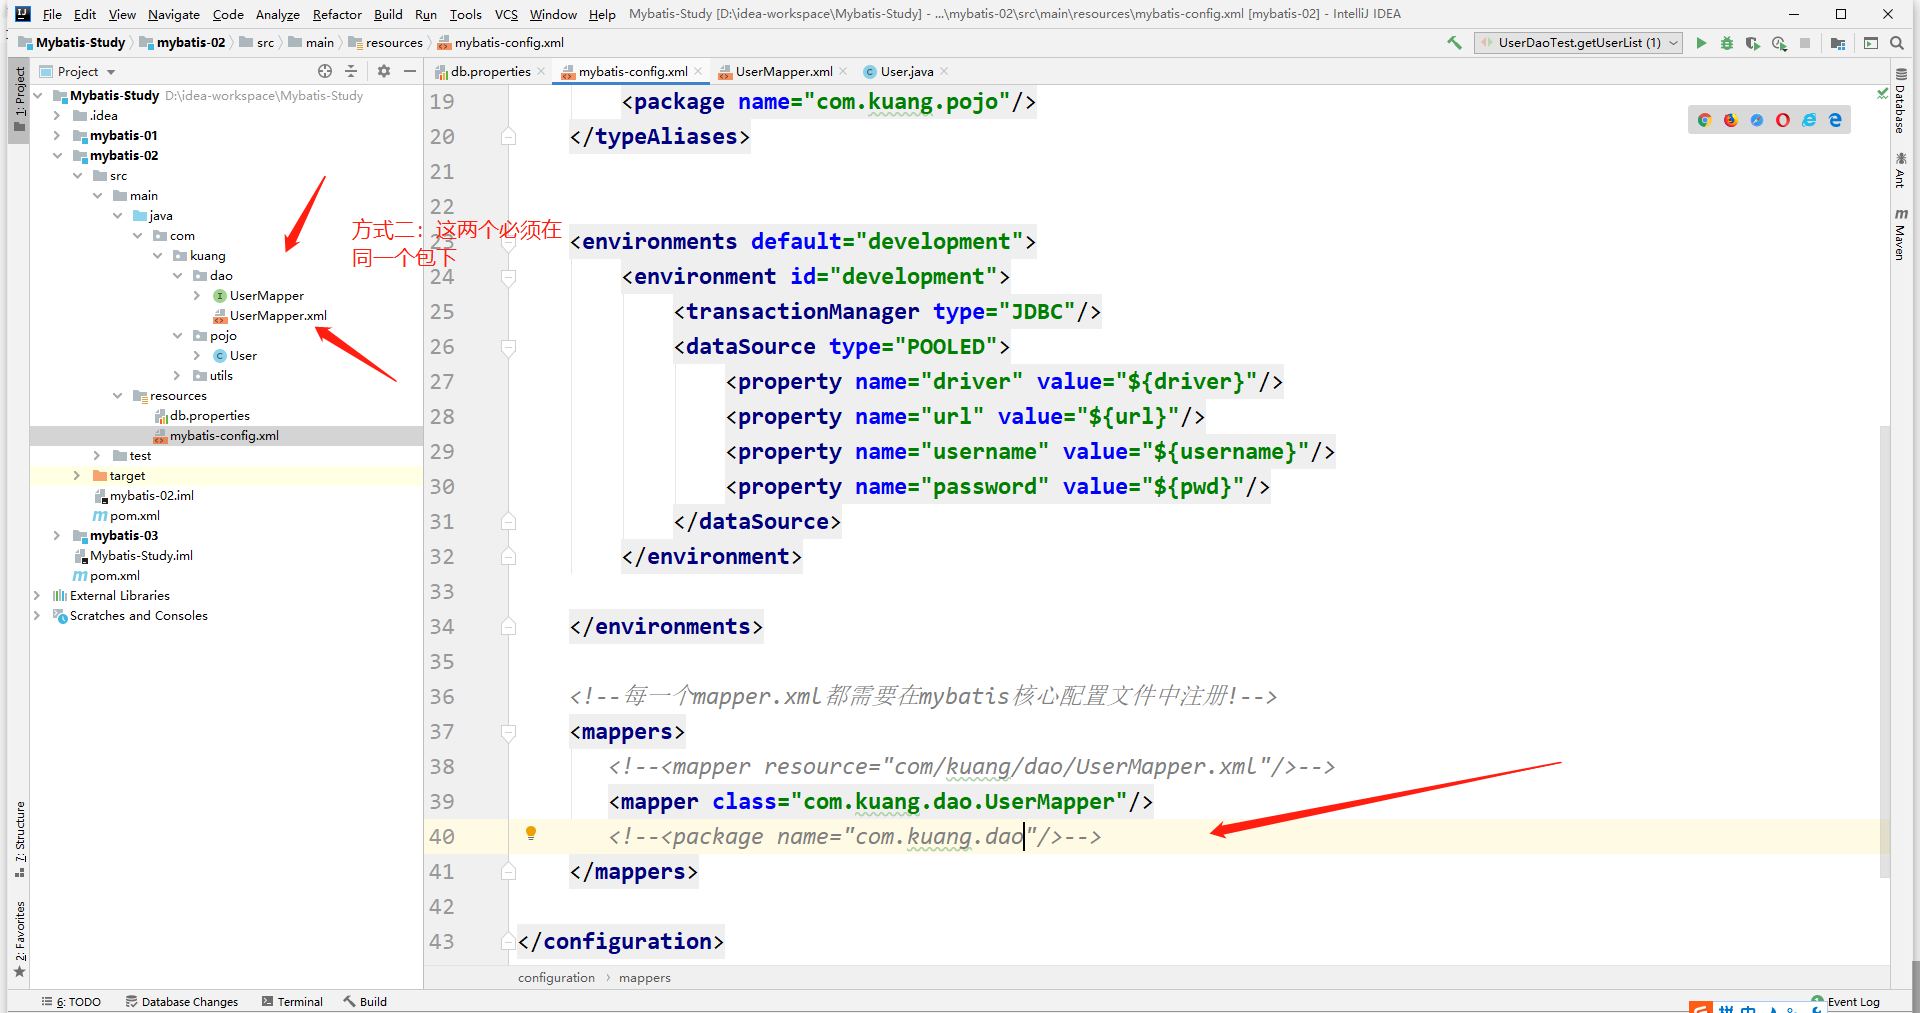
Task: Open the Refactor menu
Action: [337, 14]
